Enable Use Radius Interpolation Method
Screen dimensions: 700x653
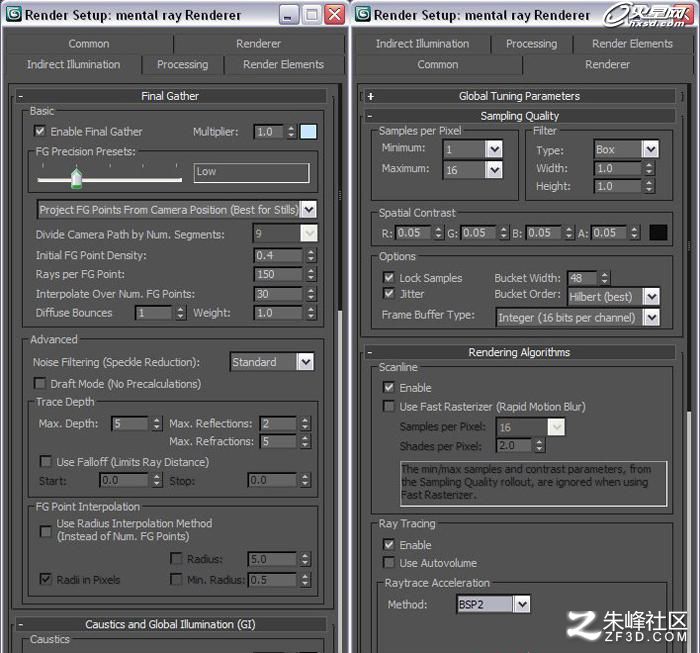(46, 531)
